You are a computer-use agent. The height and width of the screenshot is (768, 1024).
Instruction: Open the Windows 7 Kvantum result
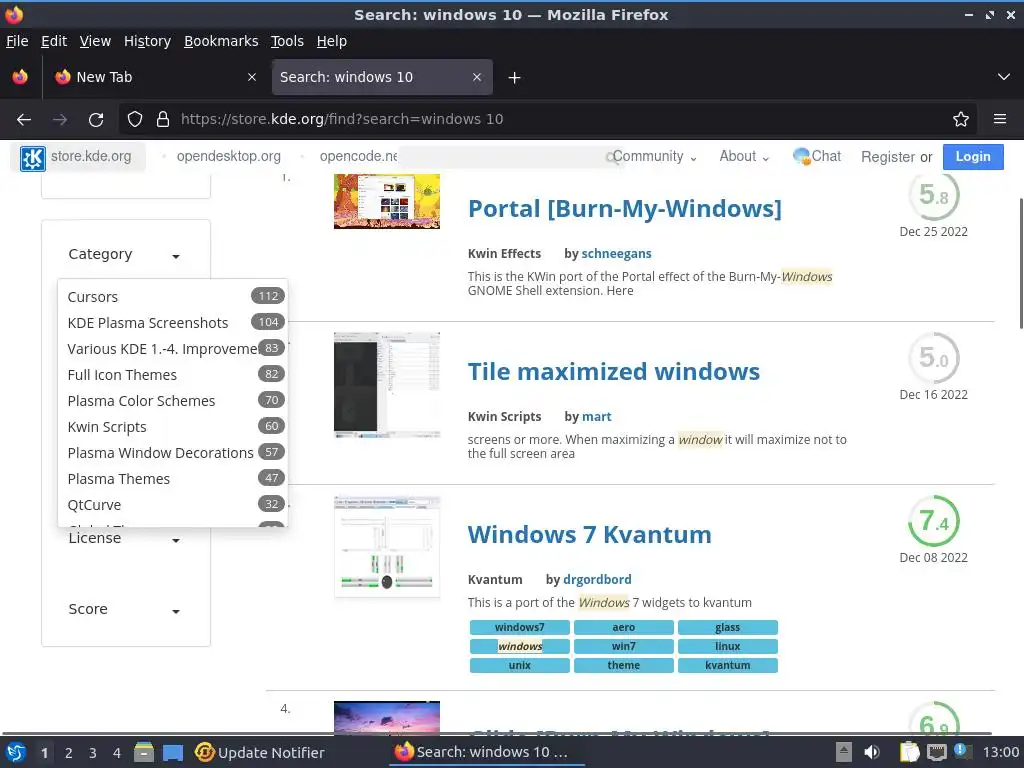590,535
